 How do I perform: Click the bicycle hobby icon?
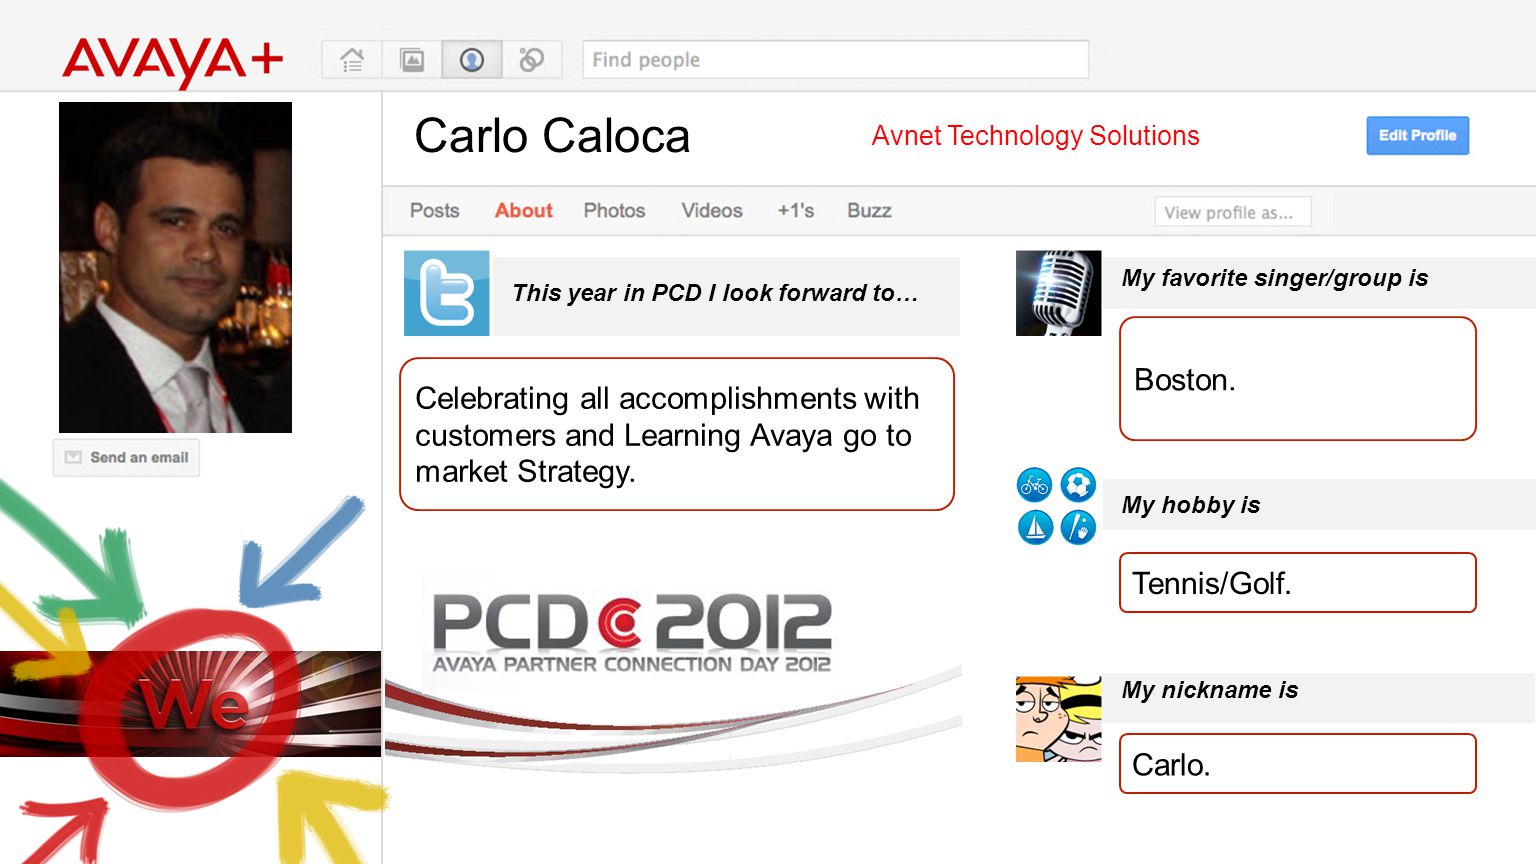coord(1035,485)
